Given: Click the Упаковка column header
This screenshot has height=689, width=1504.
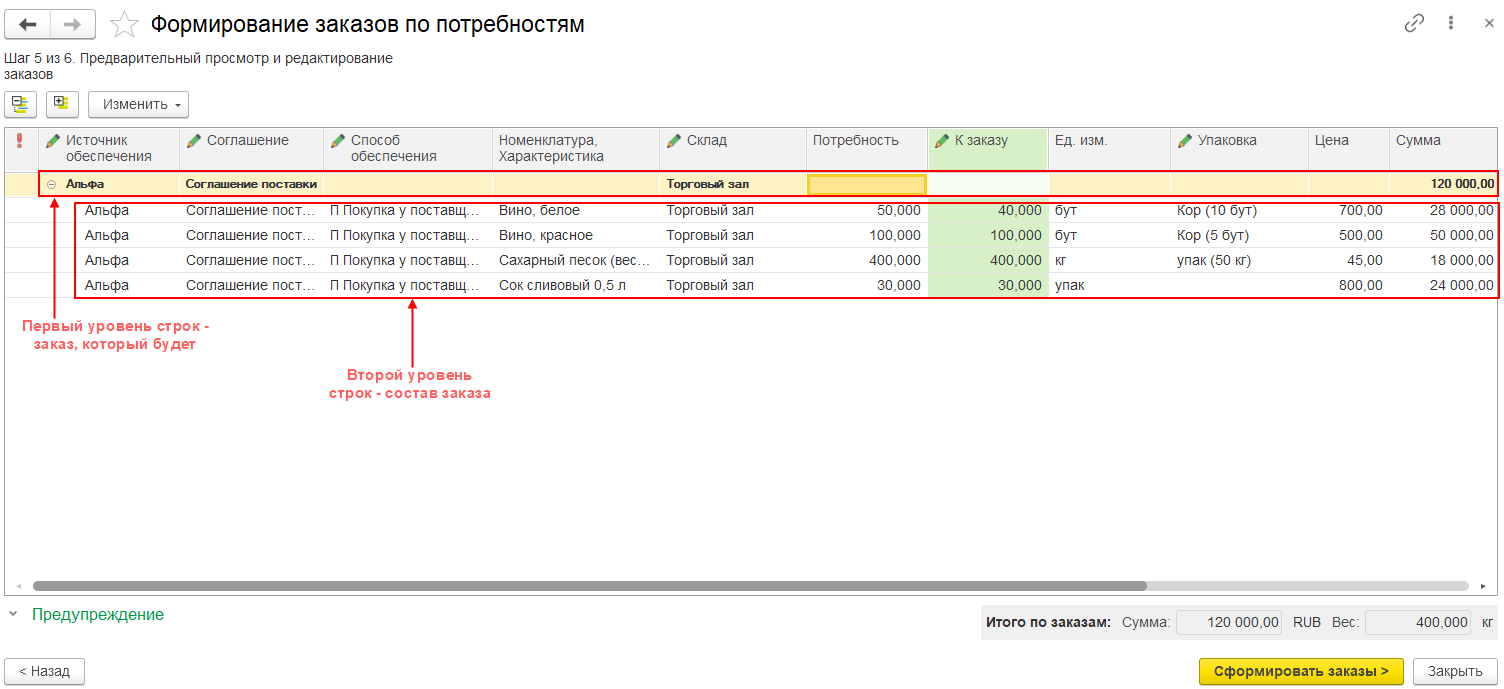Looking at the screenshot, I should (x=1239, y=148).
